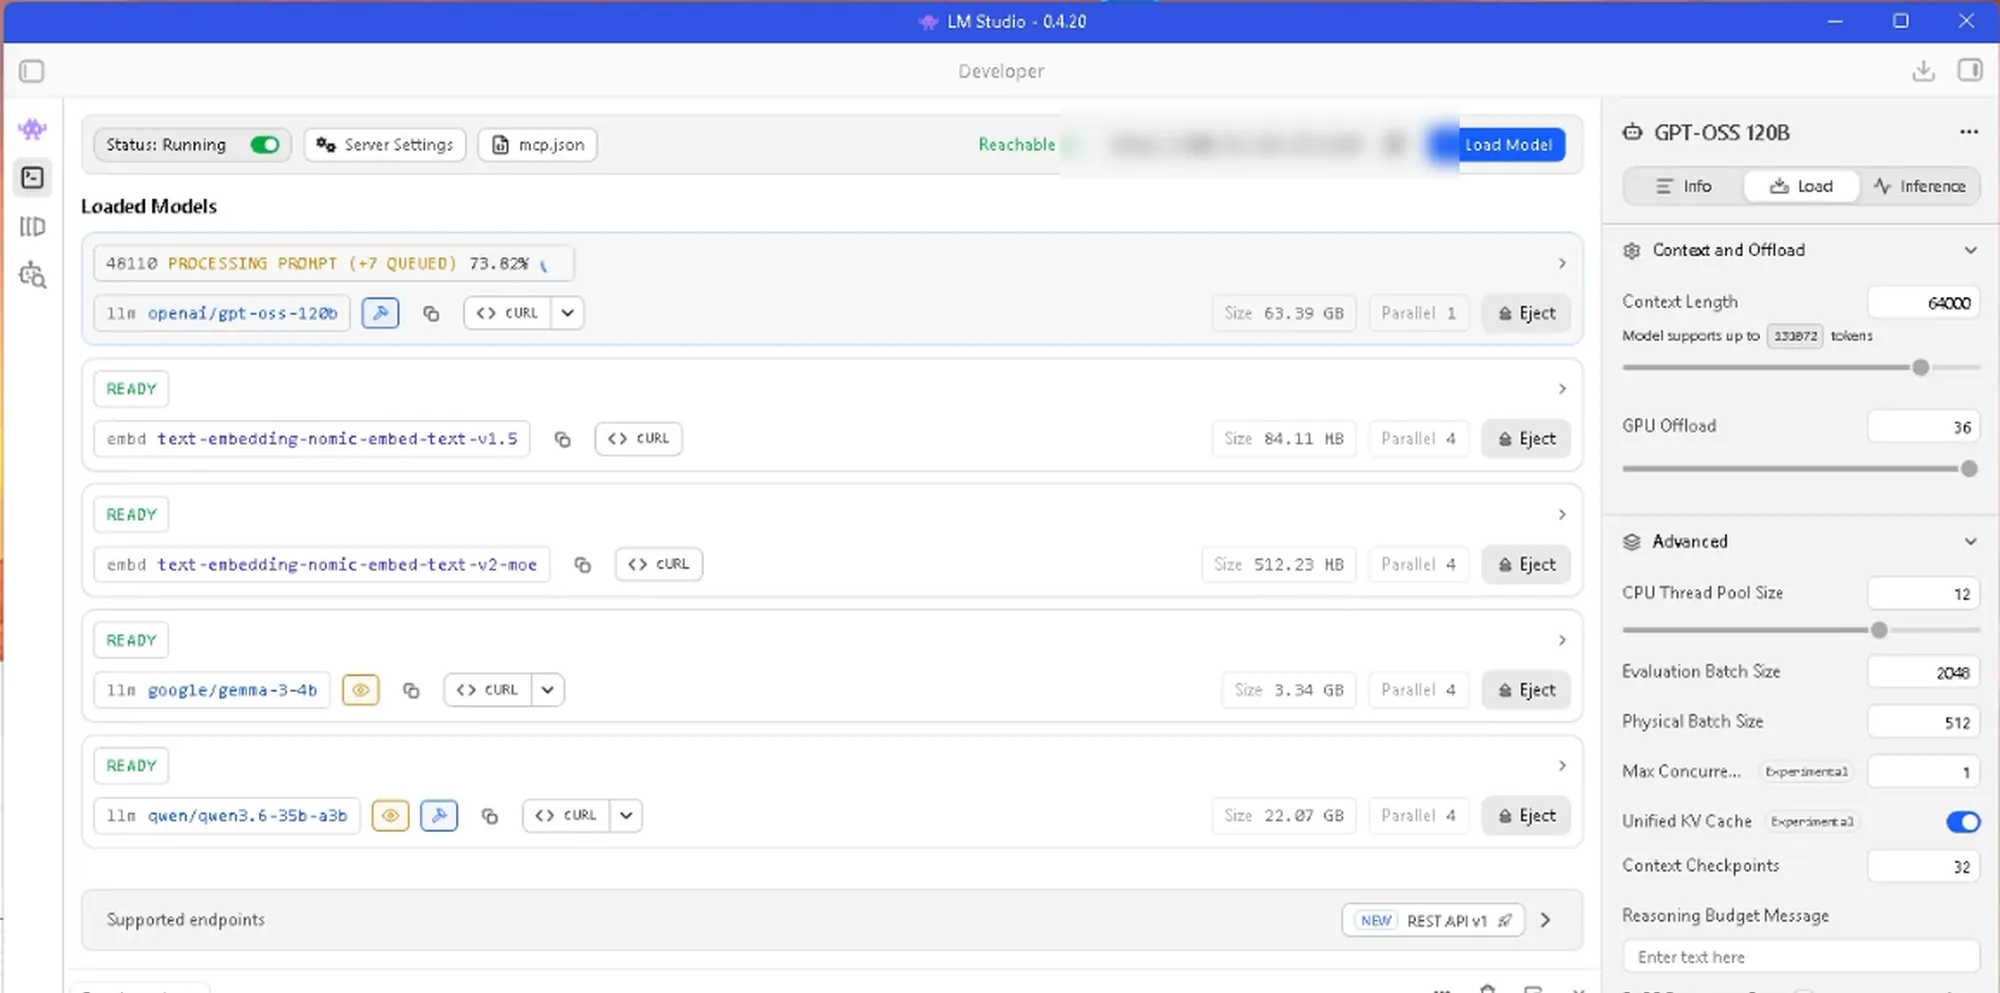This screenshot has width=2000, height=993.
Task: Click the Context and Offload gear icon
Action: pos(1632,250)
